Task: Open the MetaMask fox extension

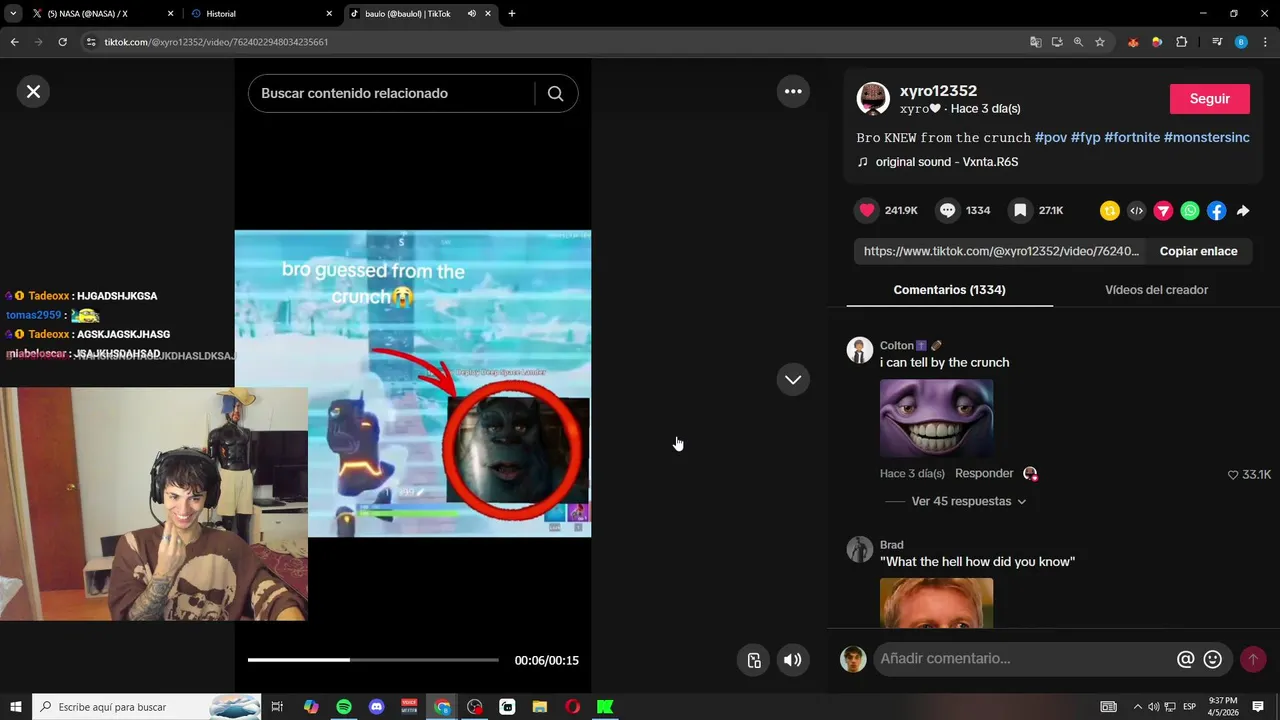Action: 1133,42
